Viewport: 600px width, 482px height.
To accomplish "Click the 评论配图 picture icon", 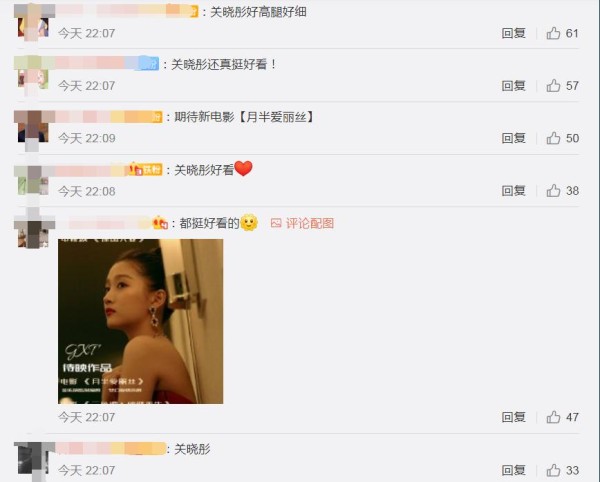I will (x=276, y=223).
